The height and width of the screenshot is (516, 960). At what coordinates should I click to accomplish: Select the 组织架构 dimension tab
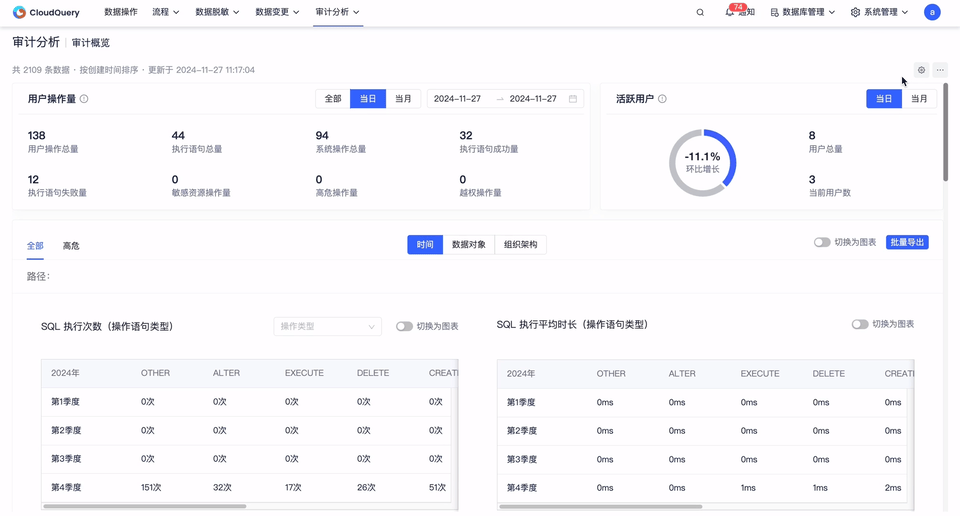coord(520,245)
